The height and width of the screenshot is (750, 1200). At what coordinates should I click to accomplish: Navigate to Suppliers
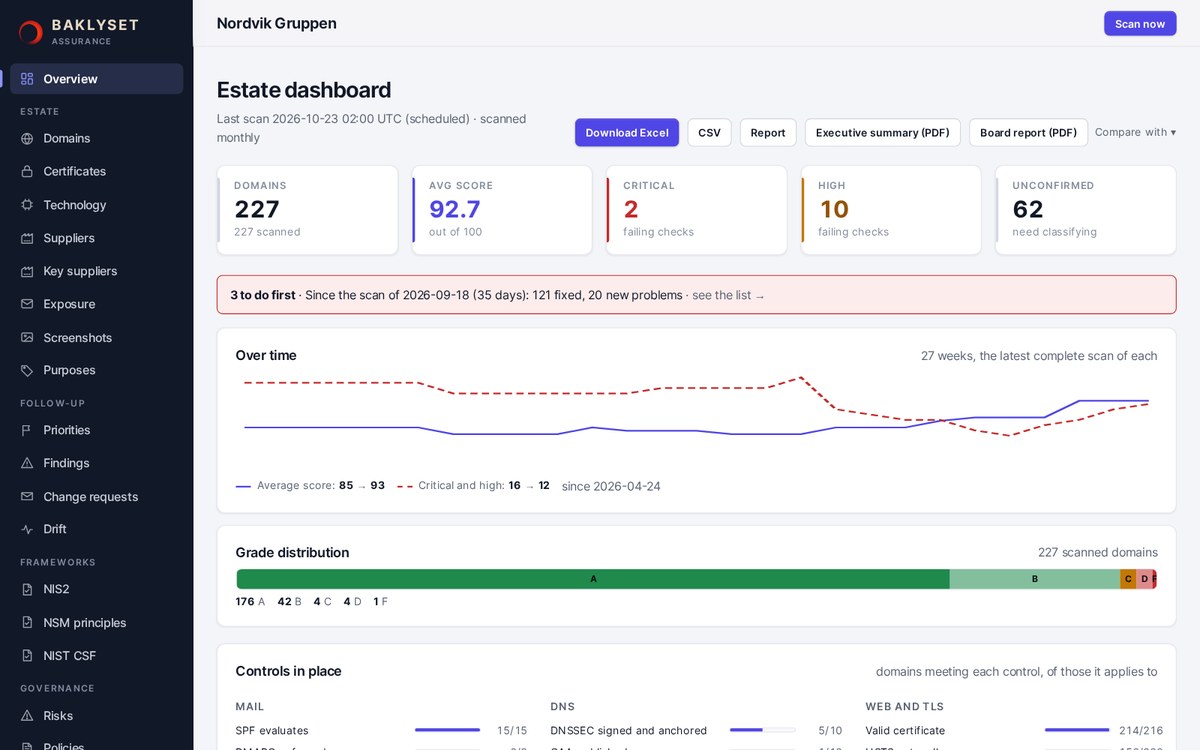[96, 238]
